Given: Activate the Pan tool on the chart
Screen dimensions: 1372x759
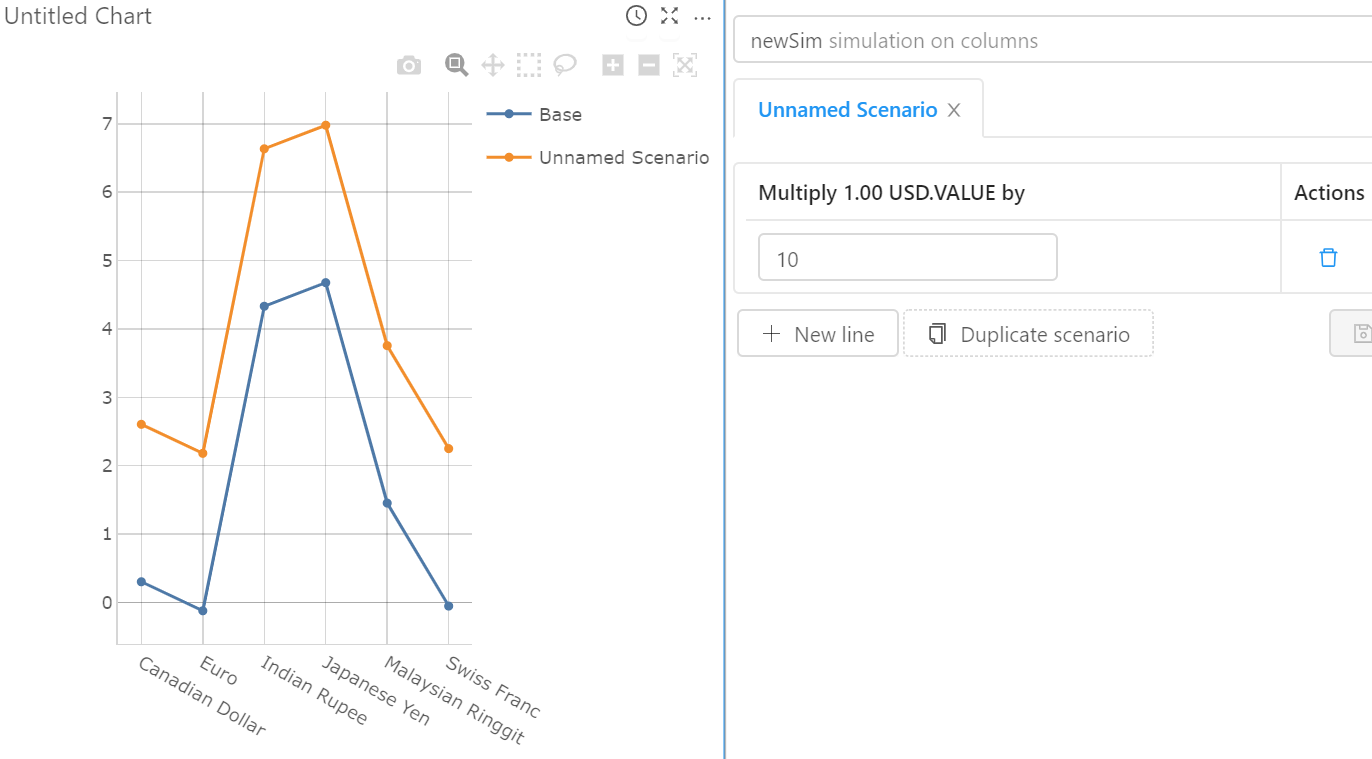Looking at the screenshot, I should [492, 64].
